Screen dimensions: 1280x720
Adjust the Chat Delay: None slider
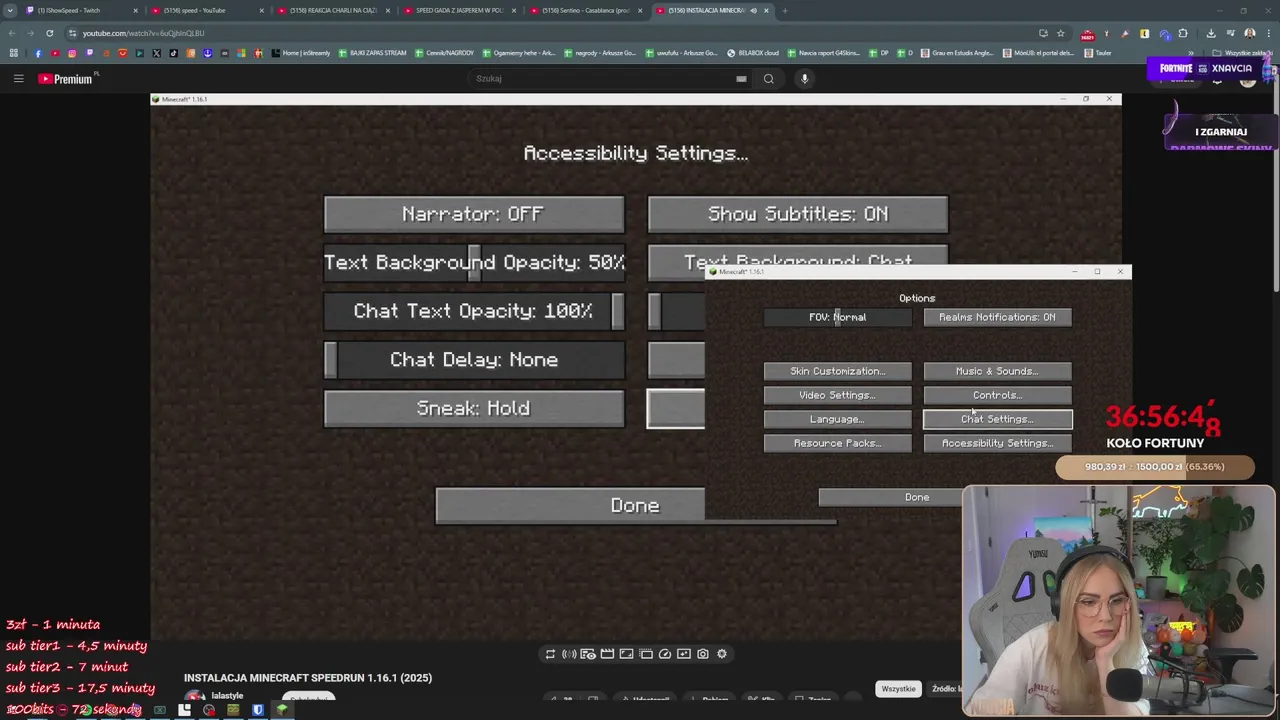[x=474, y=360]
